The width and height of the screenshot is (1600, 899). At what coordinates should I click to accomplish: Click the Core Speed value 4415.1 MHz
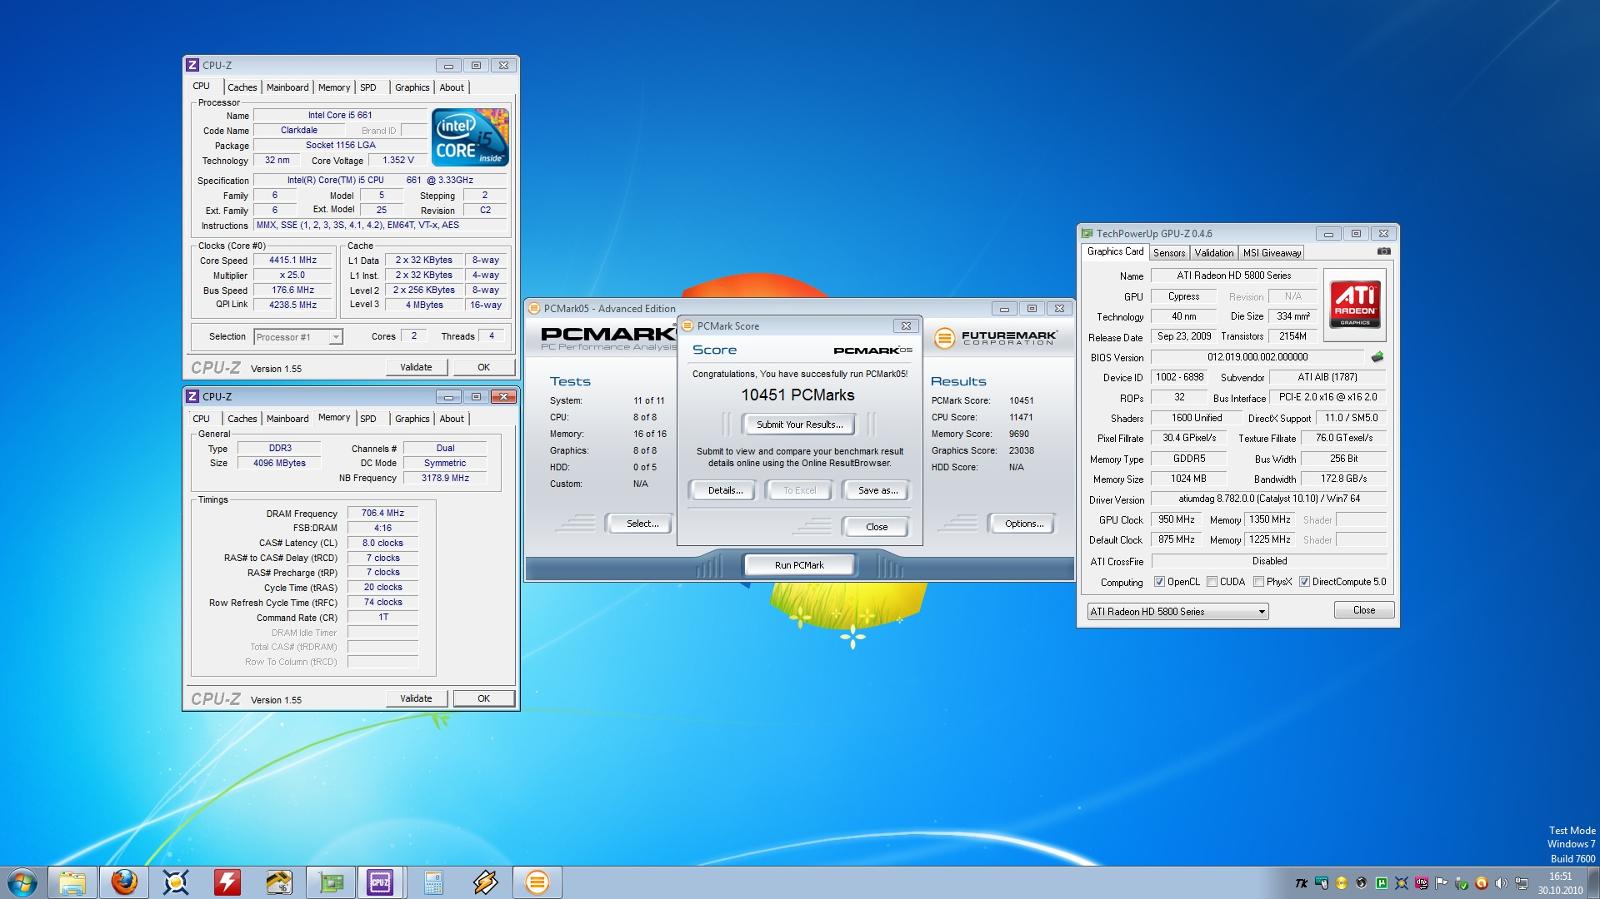coord(293,260)
